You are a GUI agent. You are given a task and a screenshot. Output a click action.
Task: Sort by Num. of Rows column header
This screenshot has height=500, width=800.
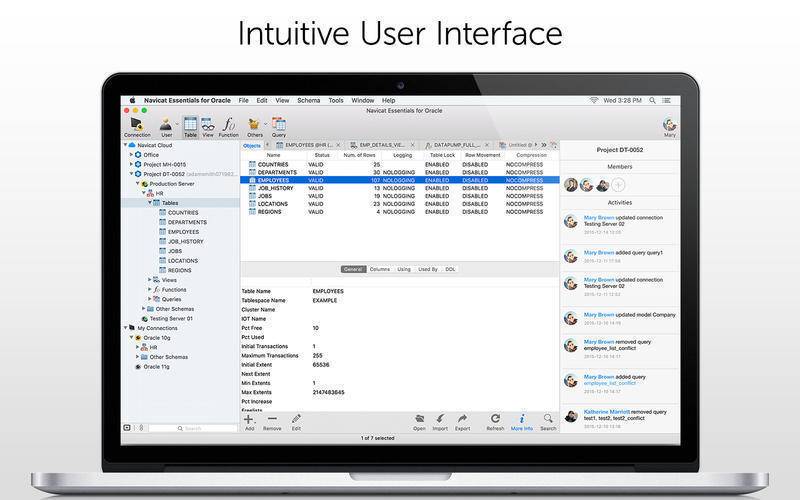pyautogui.click(x=359, y=155)
